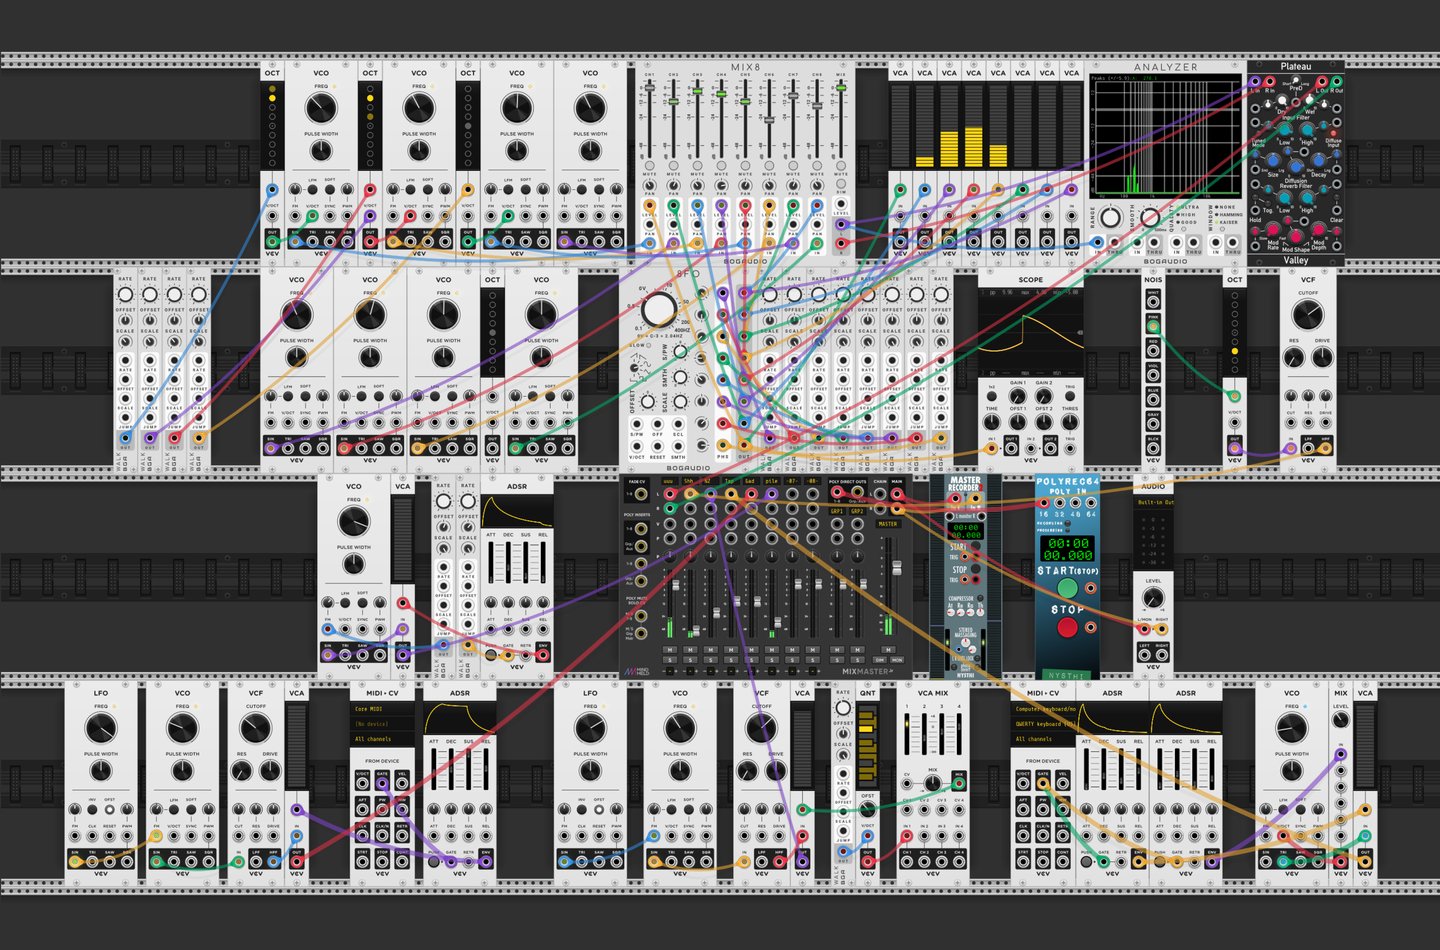The height and width of the screenshot is (950, 1440).
Task: Open the Core MIDI driver dropdown
Action: coord(382,709)
